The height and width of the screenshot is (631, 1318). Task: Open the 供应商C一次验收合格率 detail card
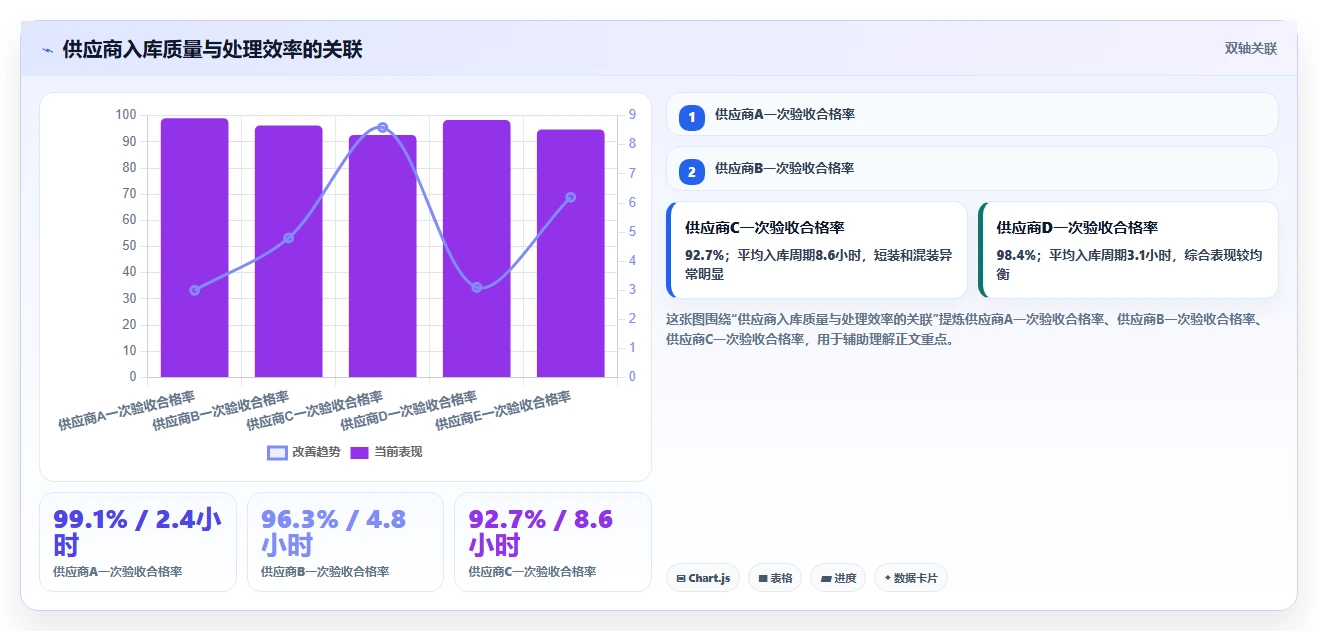817,250
